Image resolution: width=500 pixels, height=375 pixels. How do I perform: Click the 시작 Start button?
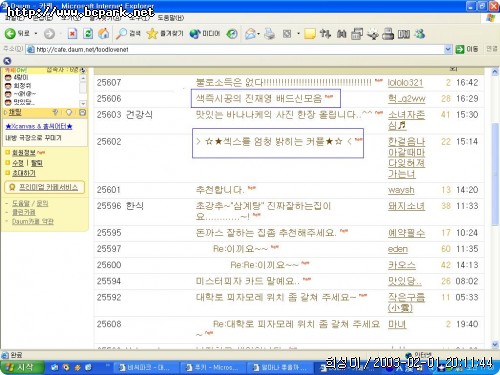tap(21, 367)
